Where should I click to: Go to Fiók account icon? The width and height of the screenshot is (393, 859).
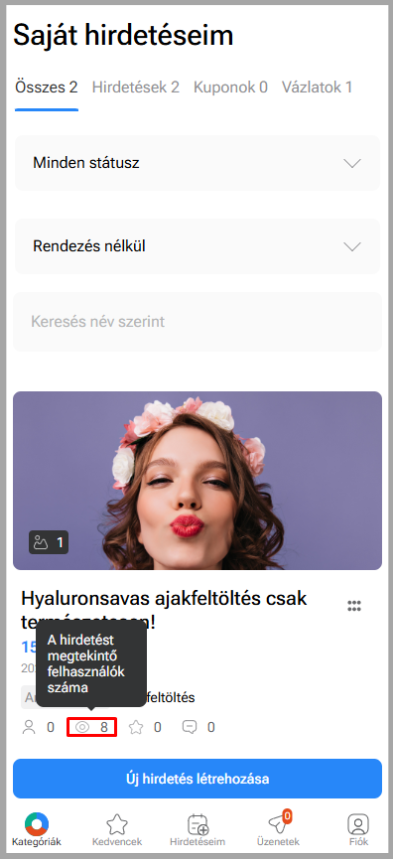click(x=358, y=824)
